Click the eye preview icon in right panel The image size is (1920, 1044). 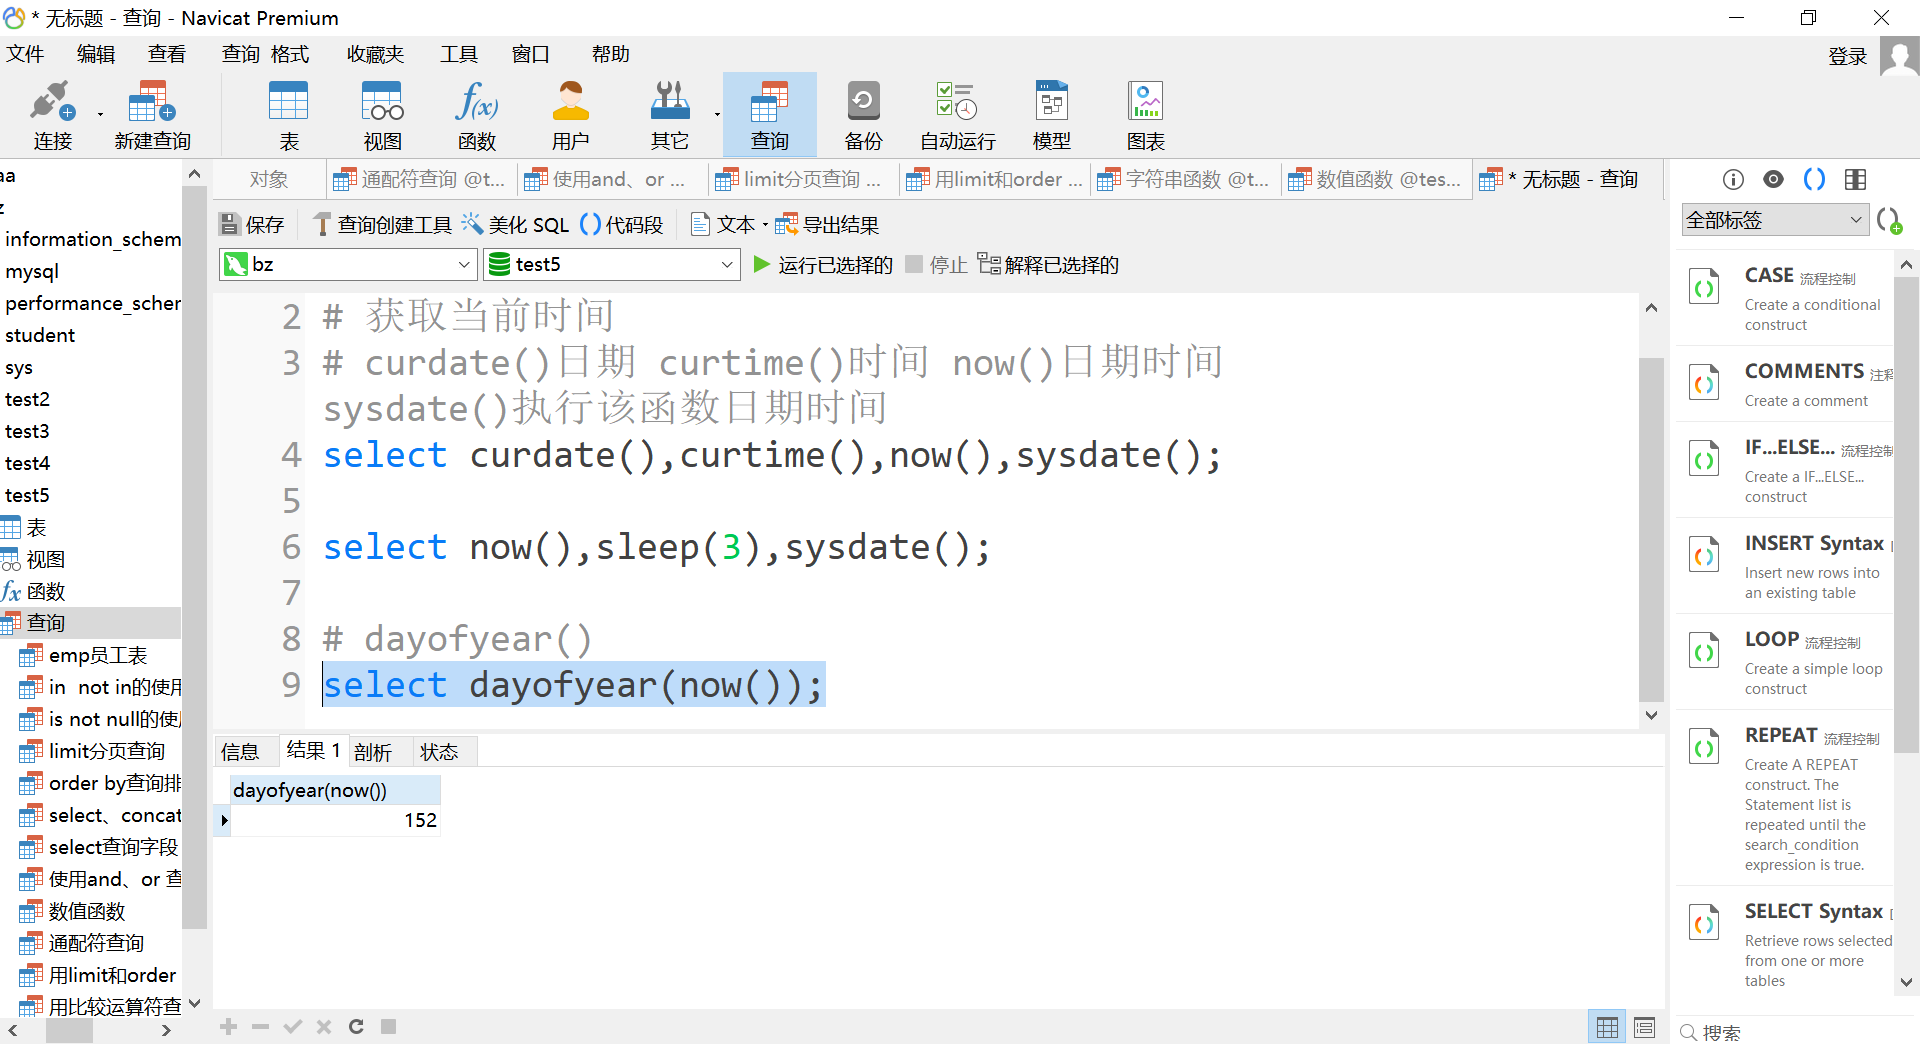click(1773, 179)
